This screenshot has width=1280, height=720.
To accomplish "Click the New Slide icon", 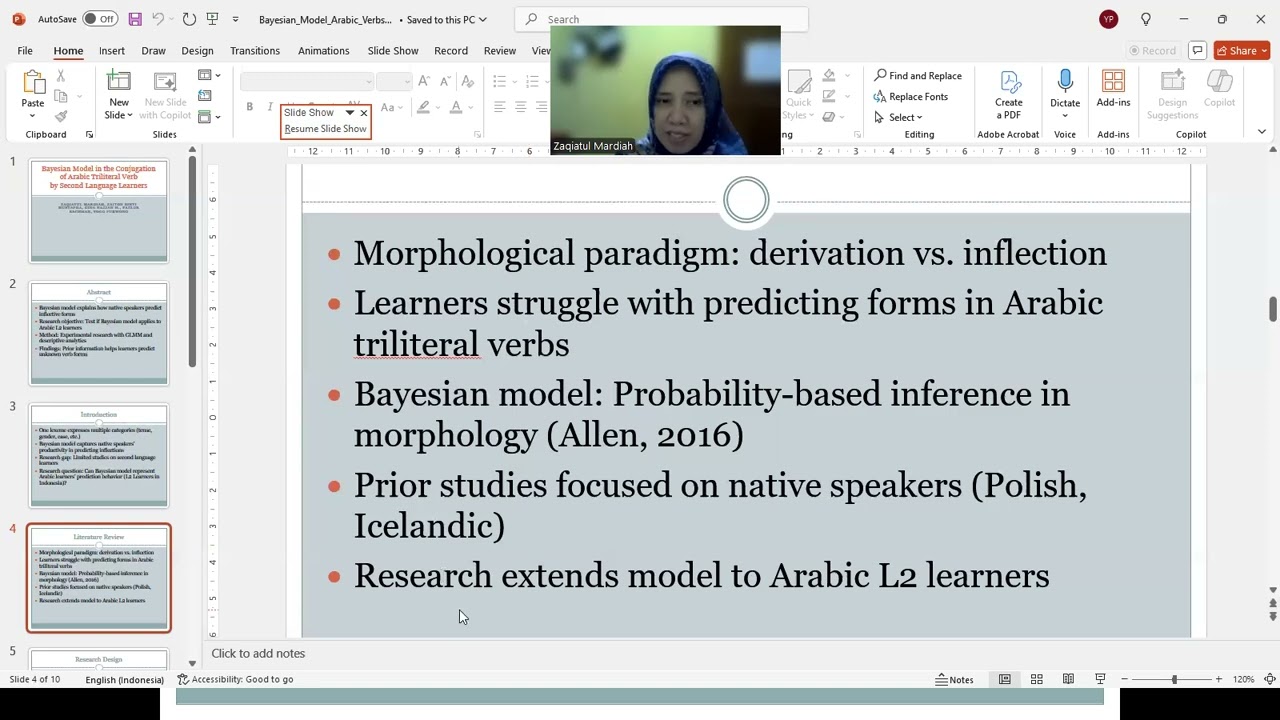I will 119,82.
